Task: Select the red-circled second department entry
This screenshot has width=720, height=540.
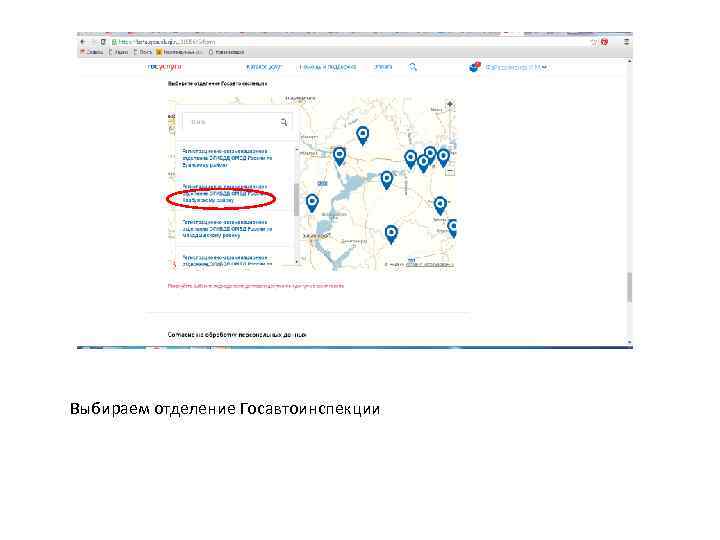Action: (x=225, y=194)
